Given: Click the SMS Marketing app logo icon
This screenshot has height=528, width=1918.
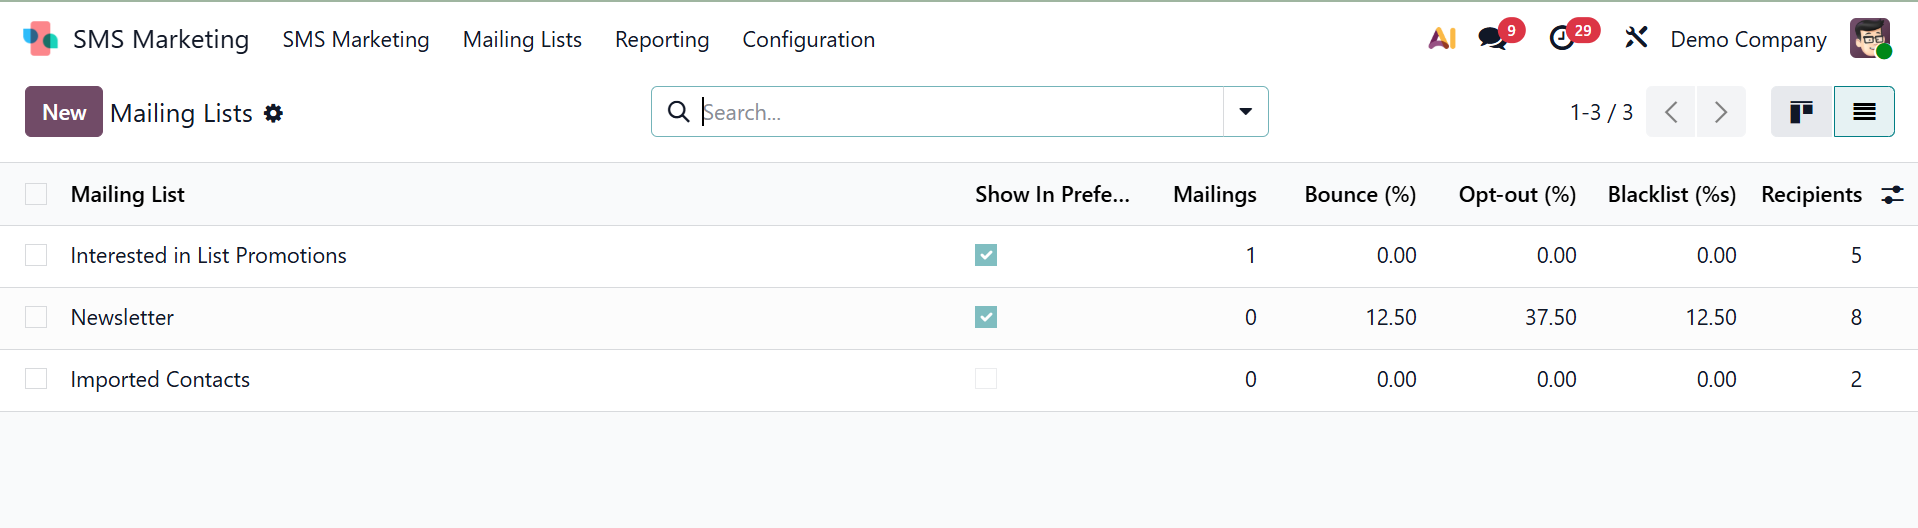Looking at the screenshot, I should pyautogui.click(x=40, y=39).
